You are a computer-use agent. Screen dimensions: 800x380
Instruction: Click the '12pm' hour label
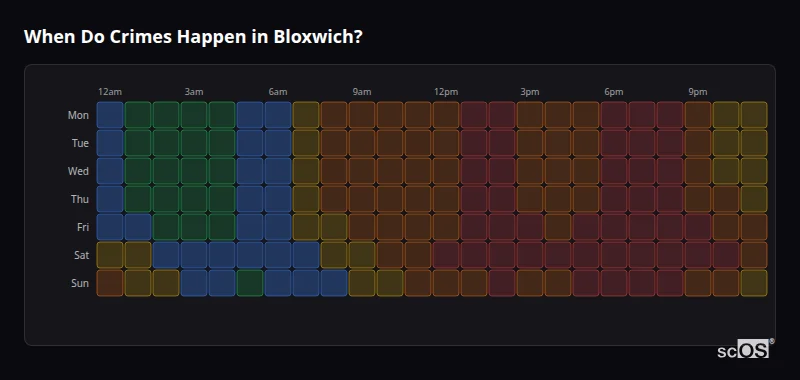pyautogui.click(x=446, y=92)
